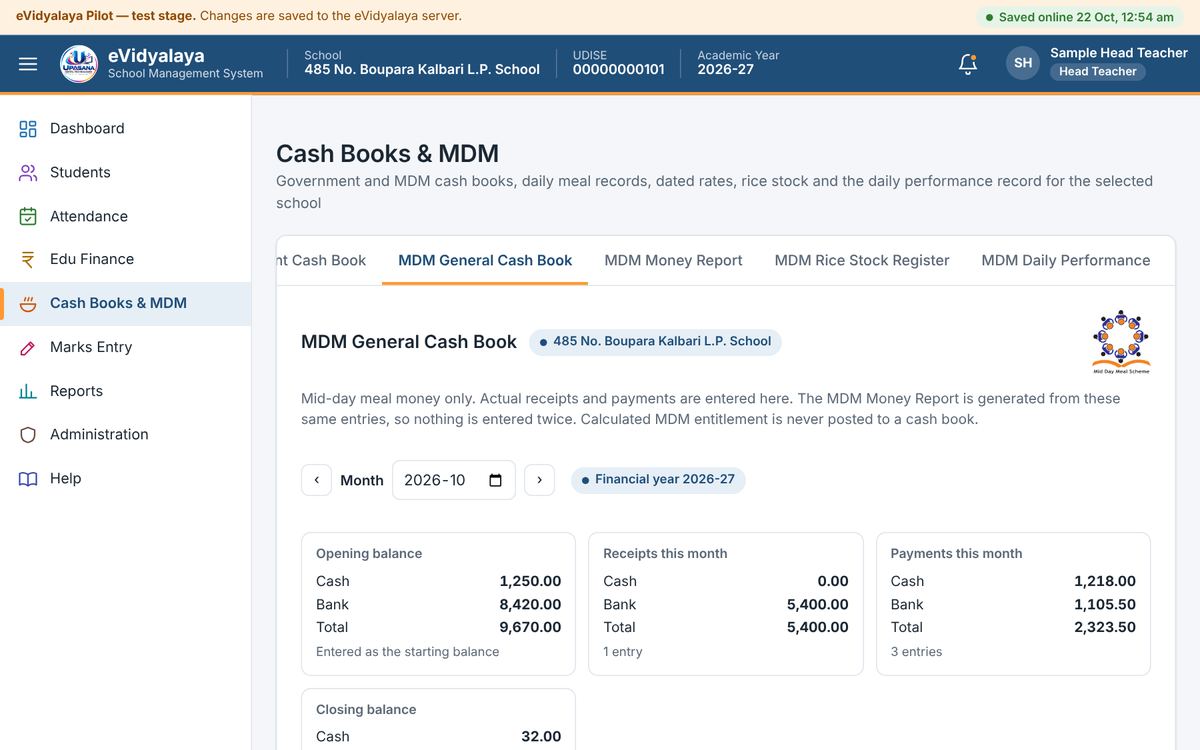Click Payments Total 2,323.50

point(1105,627)
